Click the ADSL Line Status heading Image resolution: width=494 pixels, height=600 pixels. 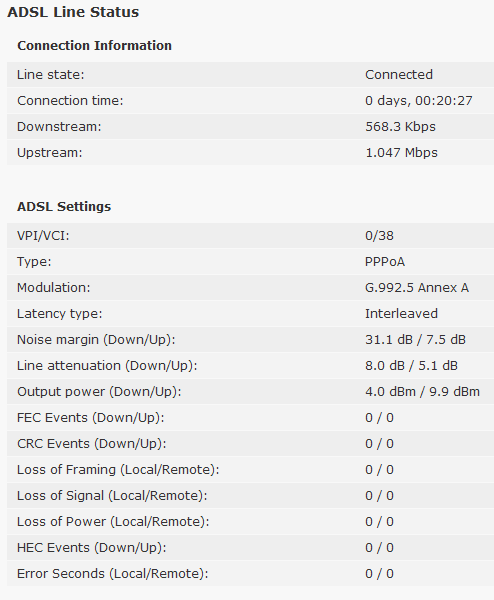[x=73, y=12]
